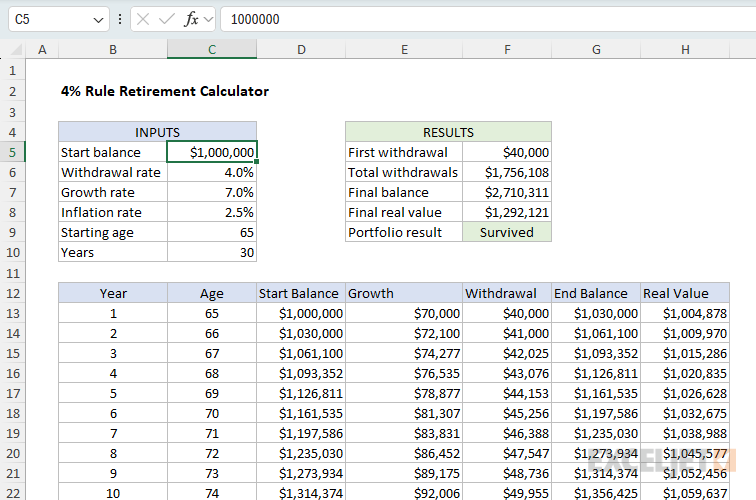Open the Name Box dropdown arrow
The height and width of the screenshot is (500, 756).
98,20
